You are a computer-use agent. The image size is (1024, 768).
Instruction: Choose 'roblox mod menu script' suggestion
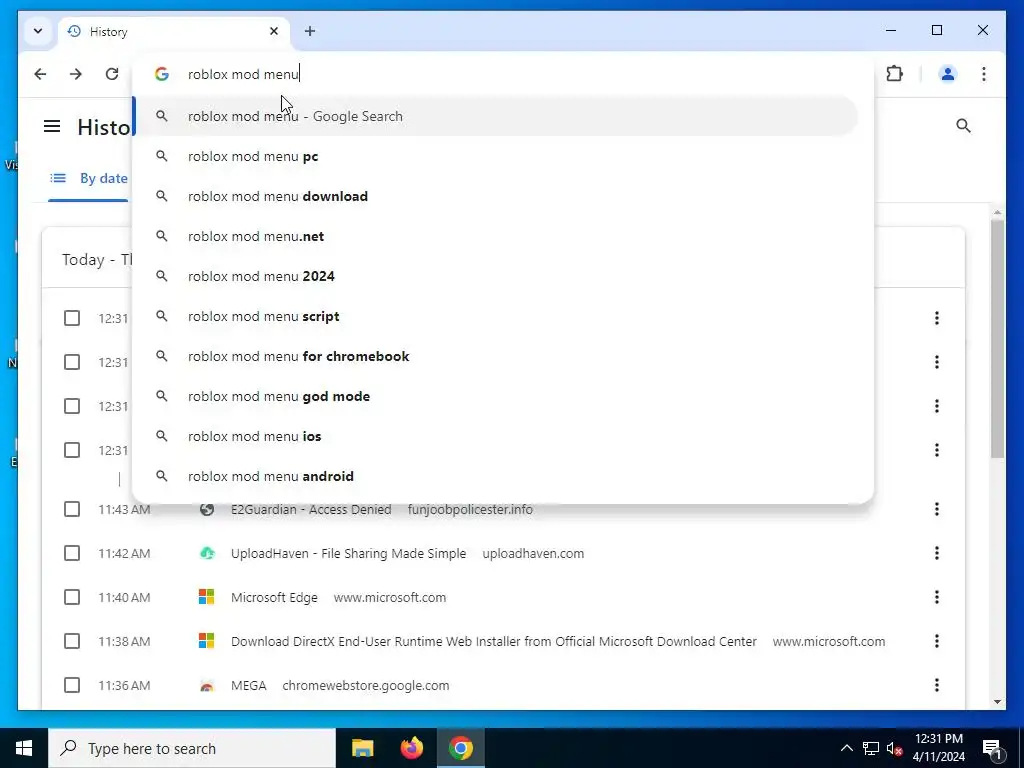(x=496, y=316)
